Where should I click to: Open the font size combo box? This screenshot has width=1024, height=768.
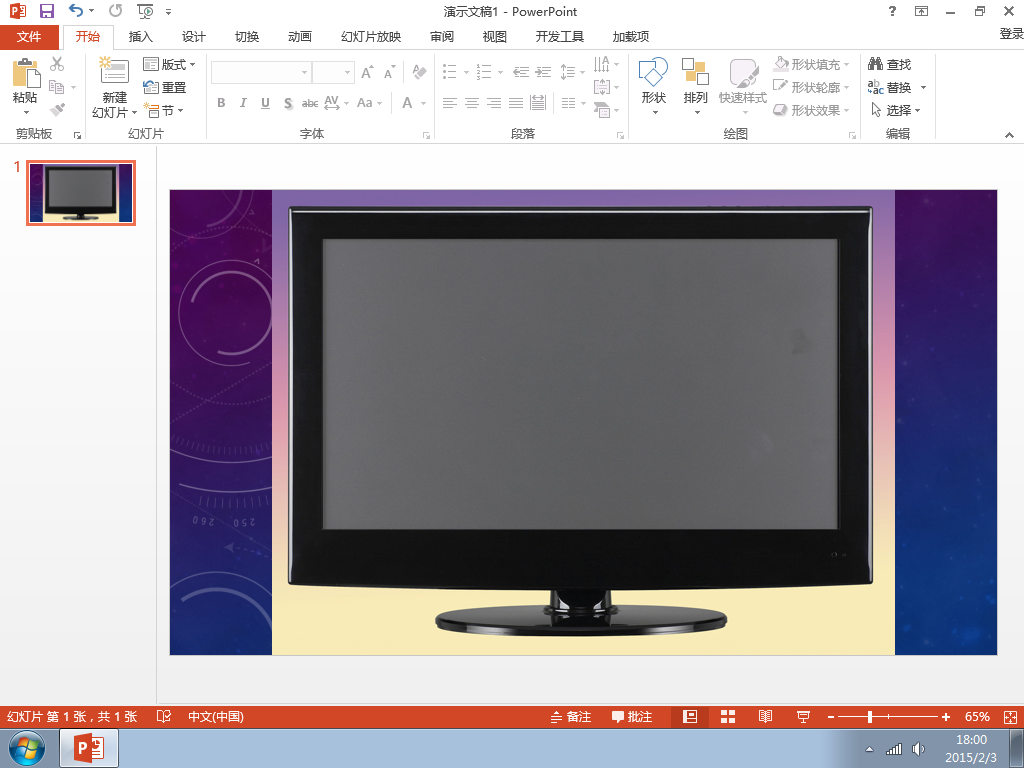pyautogui.click(x=333, y=72)
